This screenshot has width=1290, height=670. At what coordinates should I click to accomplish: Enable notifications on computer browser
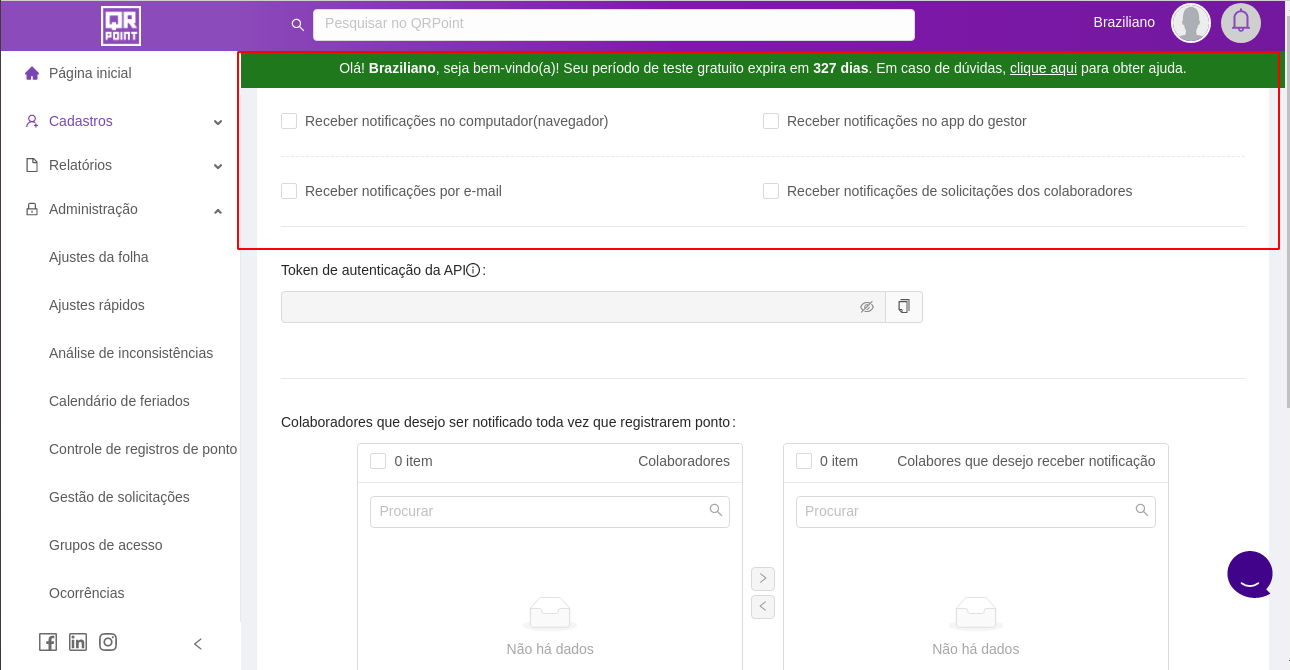pos(289,121)
